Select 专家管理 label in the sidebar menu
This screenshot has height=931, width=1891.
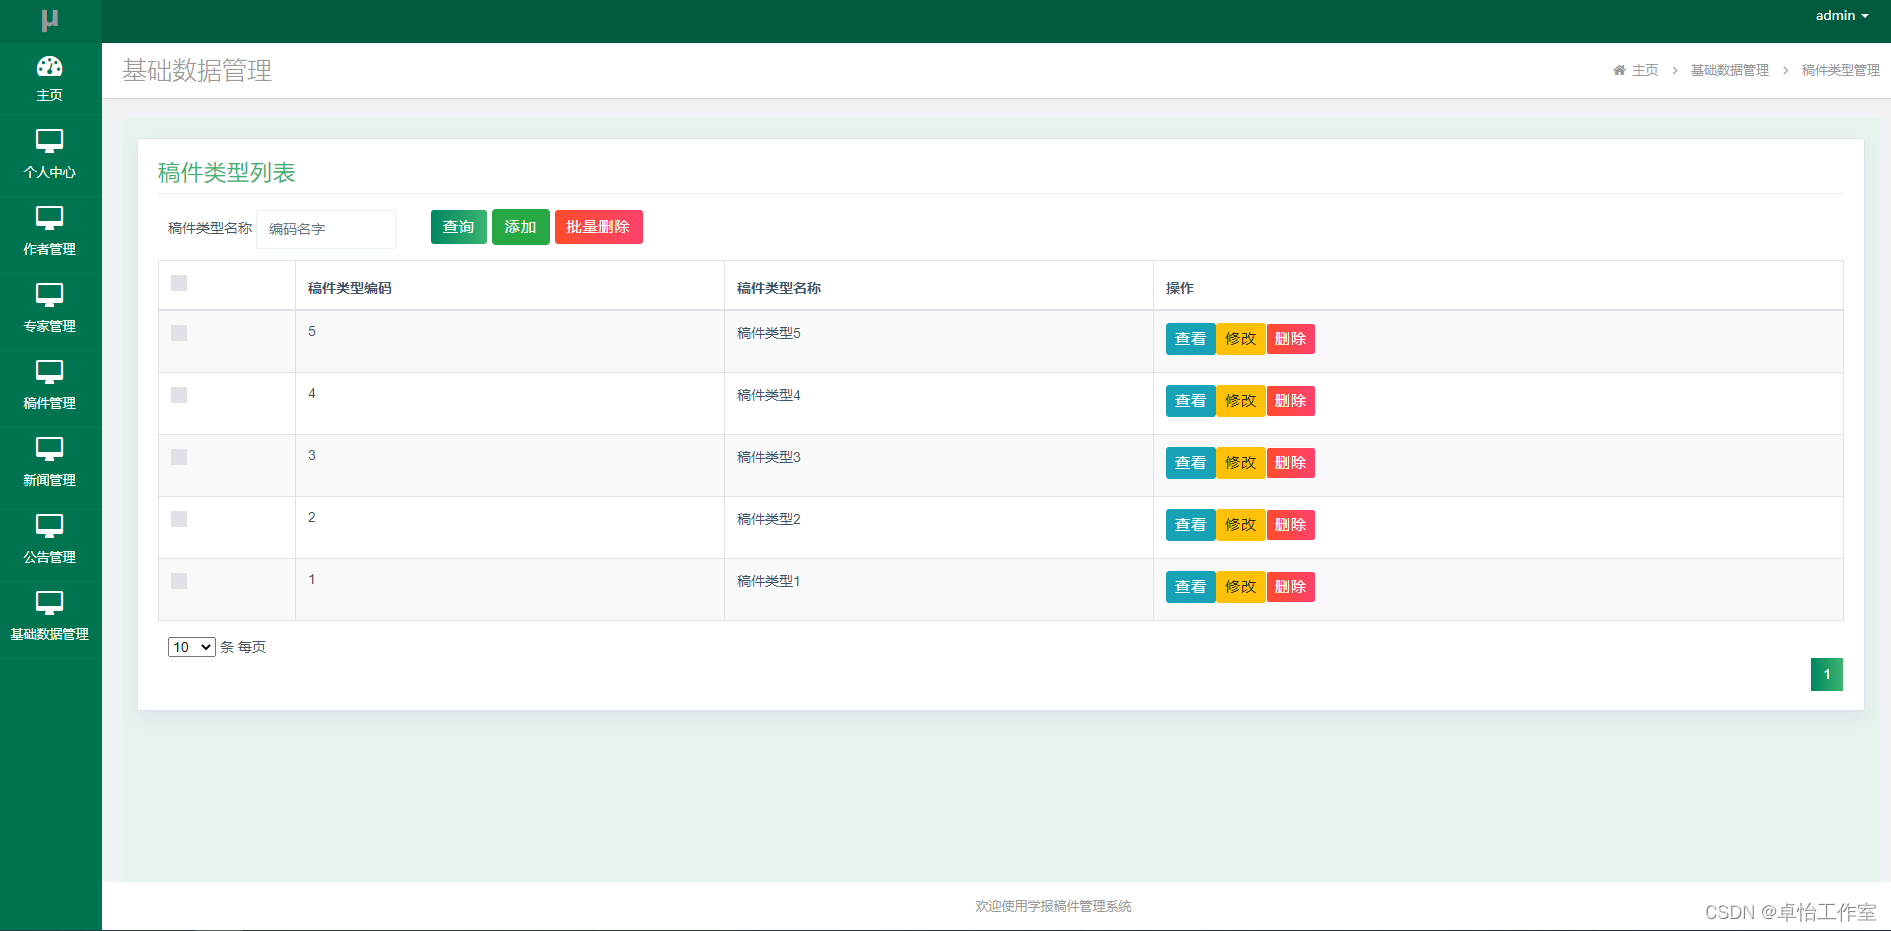(x=49, y=326)
